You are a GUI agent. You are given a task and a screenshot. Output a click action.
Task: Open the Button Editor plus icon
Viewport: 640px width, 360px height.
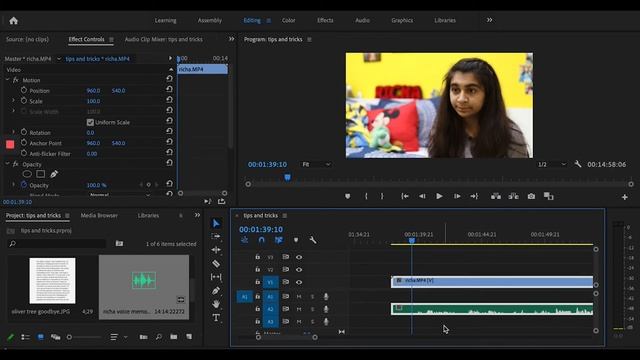click(x=624, y=197)
